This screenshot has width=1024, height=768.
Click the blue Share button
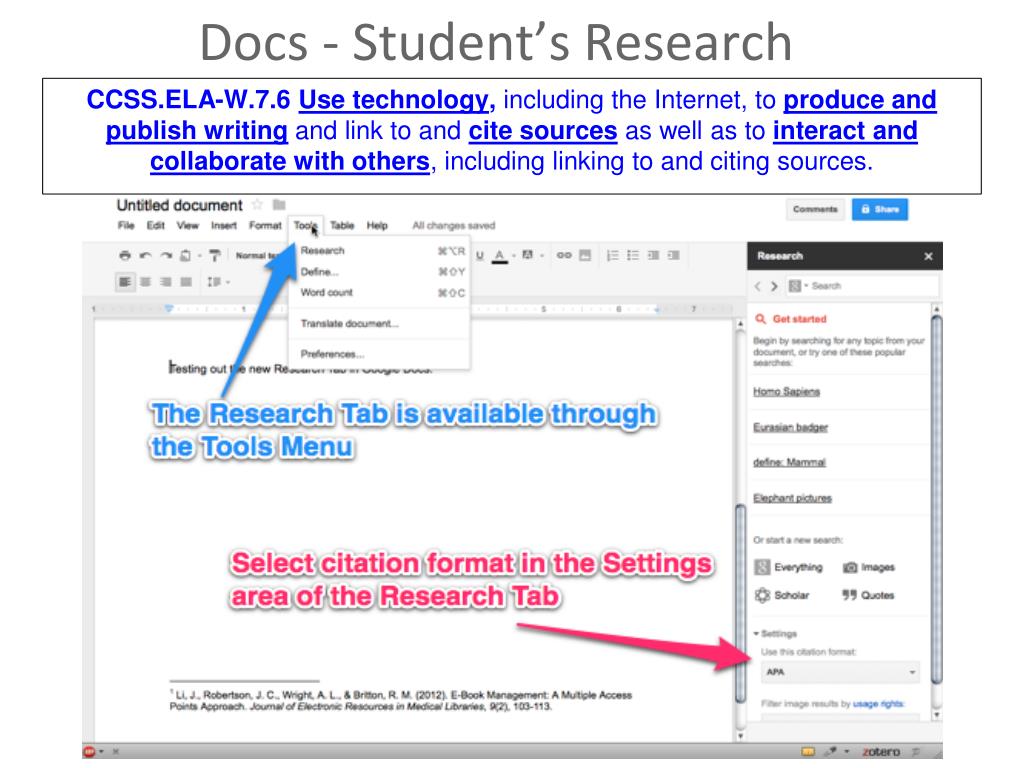[x=880, y=210]
